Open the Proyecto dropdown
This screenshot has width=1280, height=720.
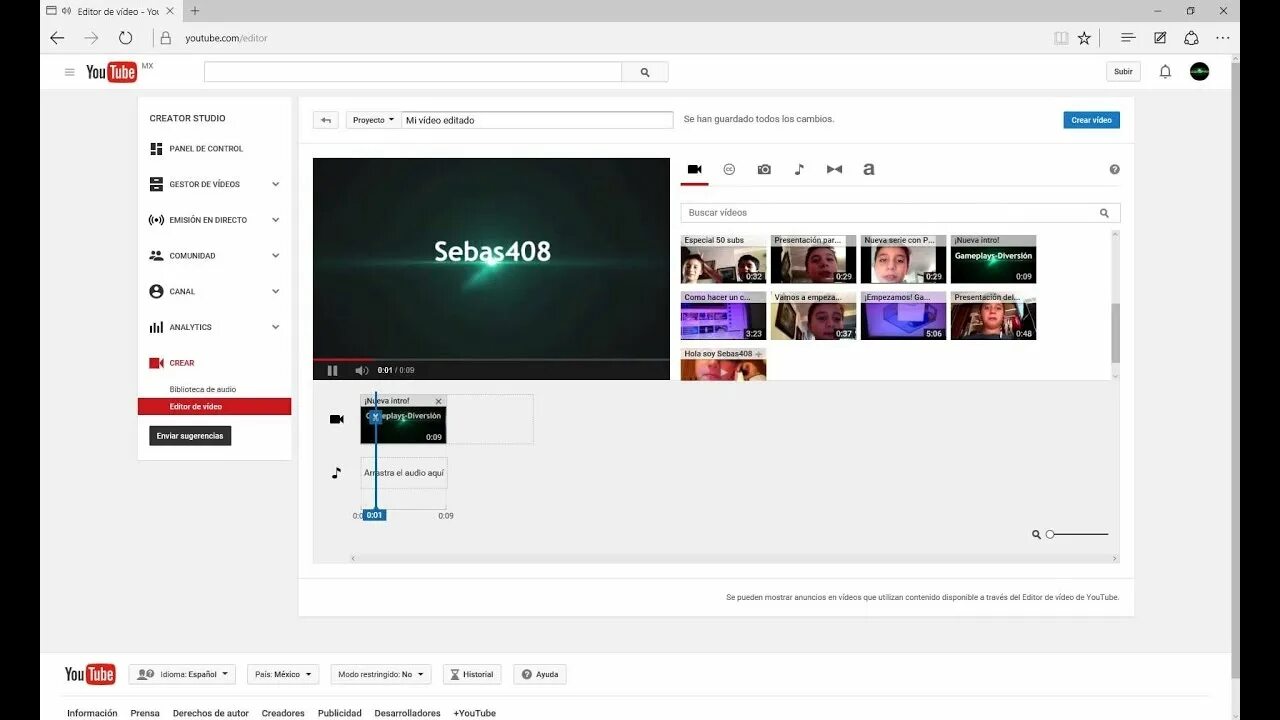(373, 120)
